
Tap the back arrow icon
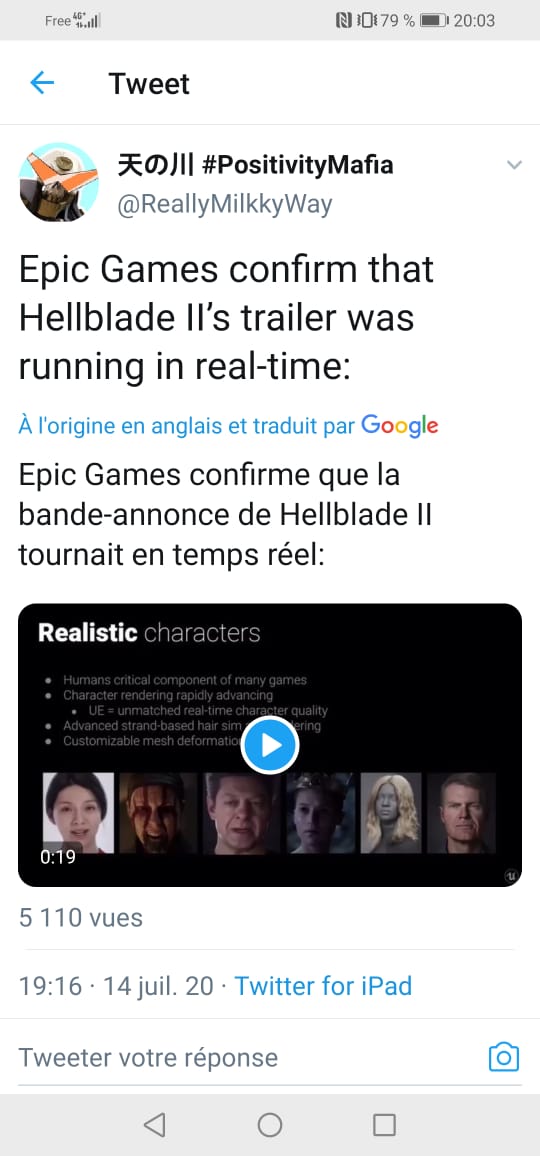pos(42,83)
